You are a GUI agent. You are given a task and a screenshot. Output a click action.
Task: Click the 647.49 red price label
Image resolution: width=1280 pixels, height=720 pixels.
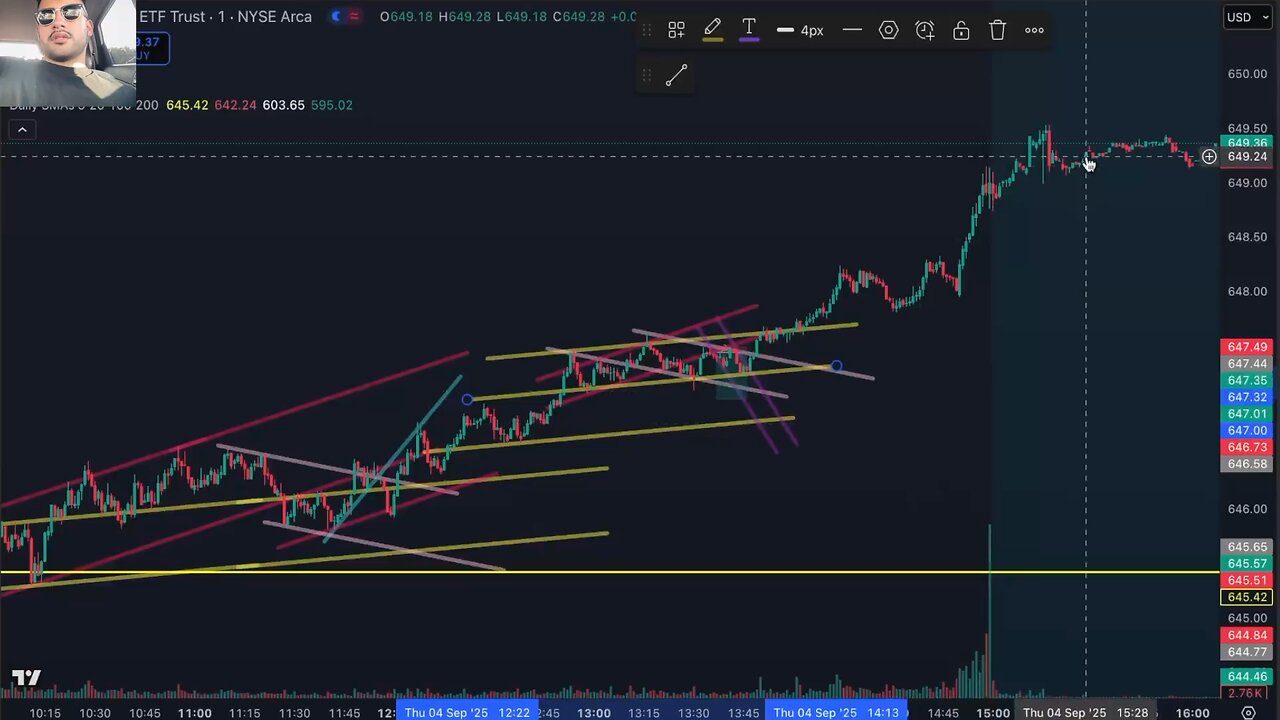tap(1247, 347)
